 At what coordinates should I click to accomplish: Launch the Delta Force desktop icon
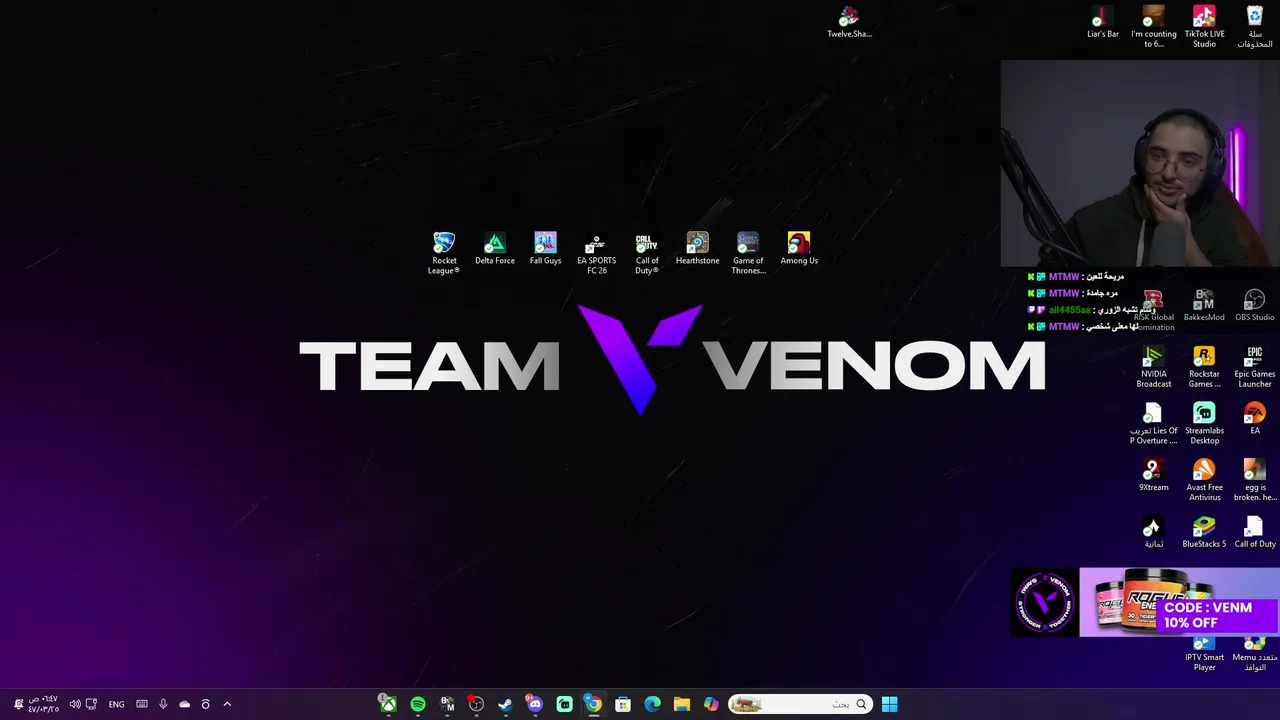tap(495, 249)
